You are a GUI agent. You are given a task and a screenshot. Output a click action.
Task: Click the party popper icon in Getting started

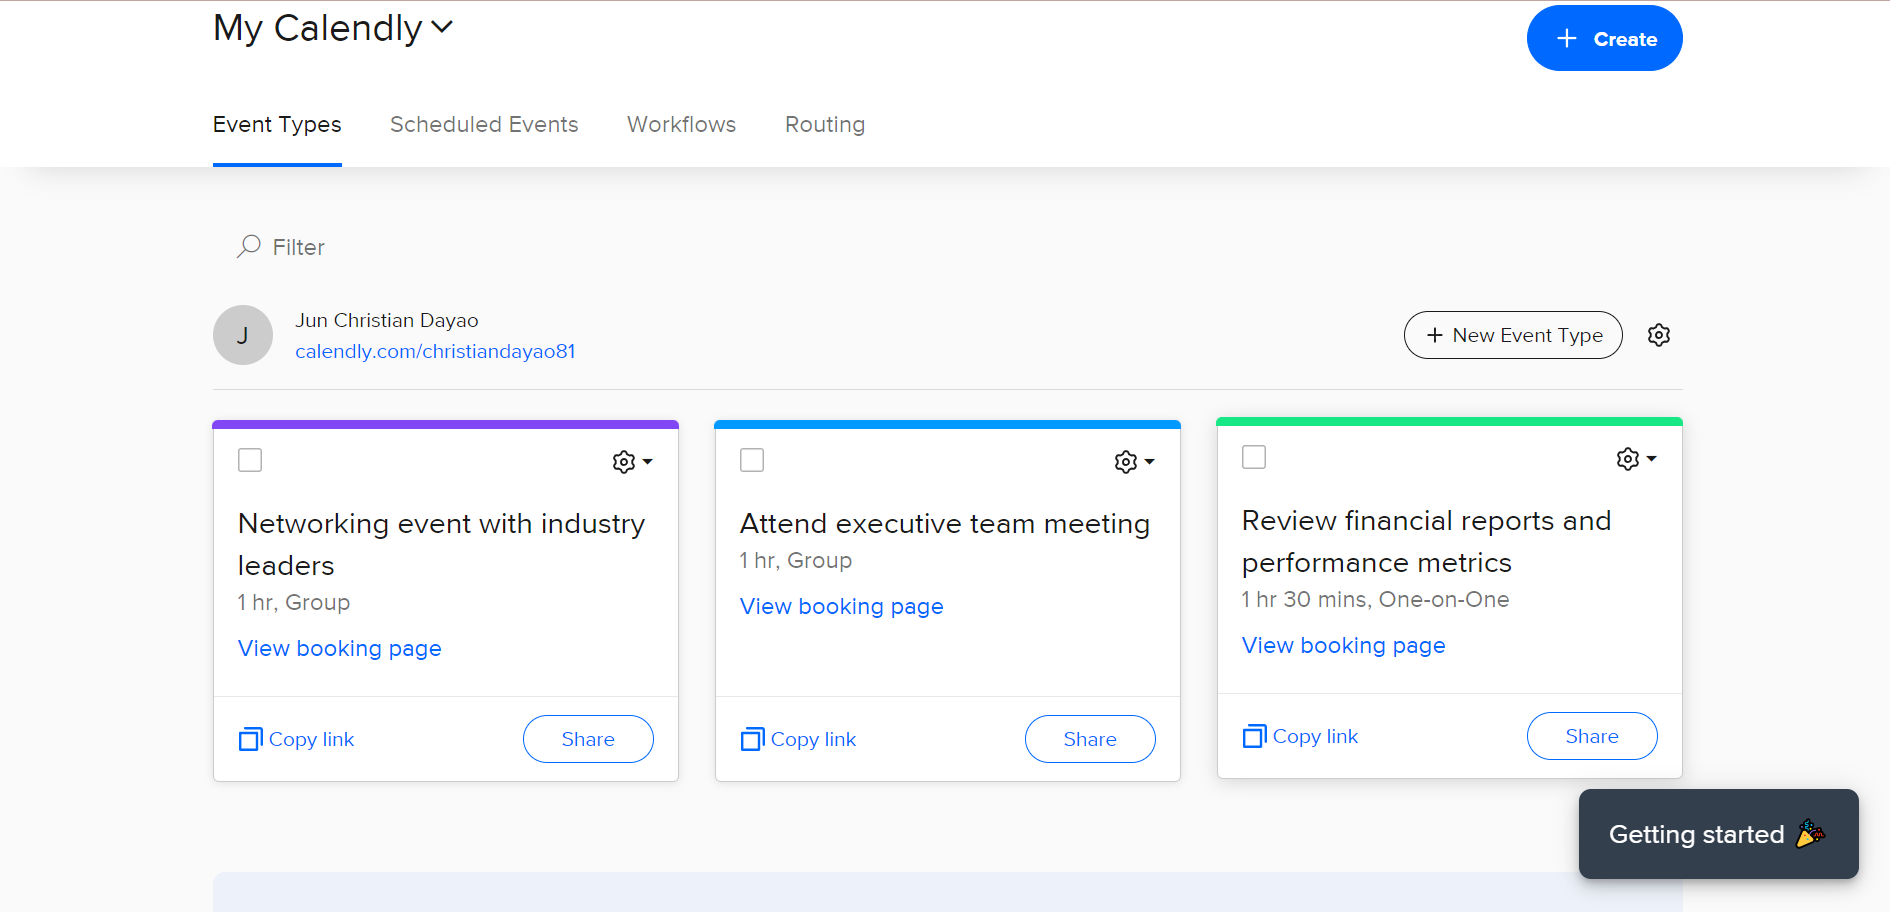click(1810, 833)
